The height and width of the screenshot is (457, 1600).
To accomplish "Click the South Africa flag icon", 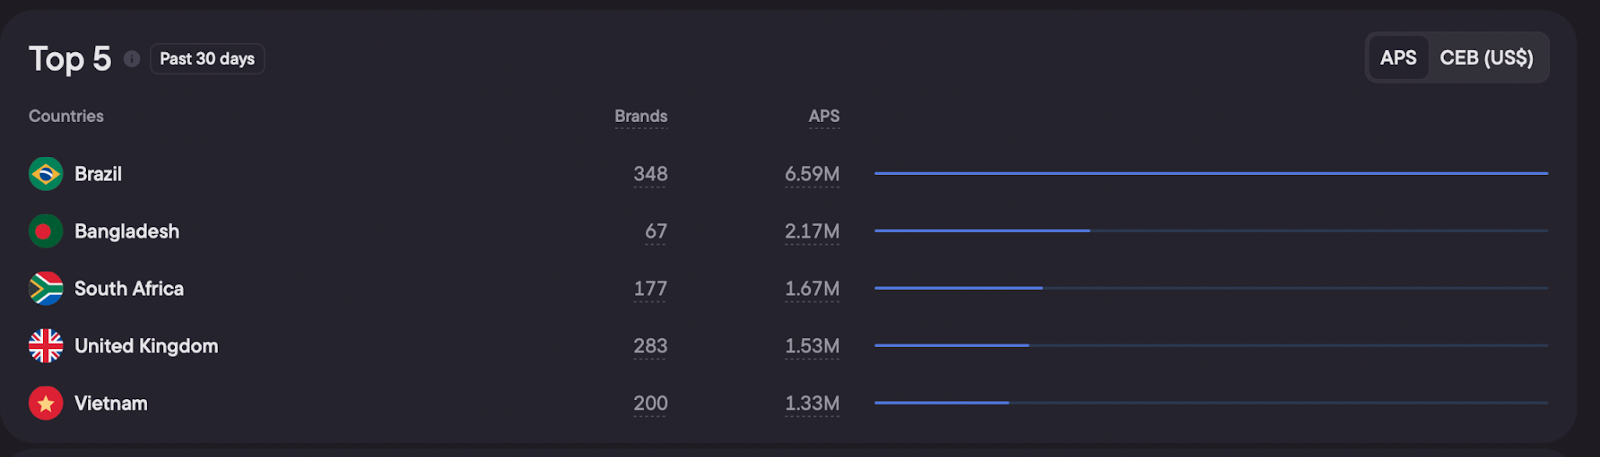I will (46, 289).
